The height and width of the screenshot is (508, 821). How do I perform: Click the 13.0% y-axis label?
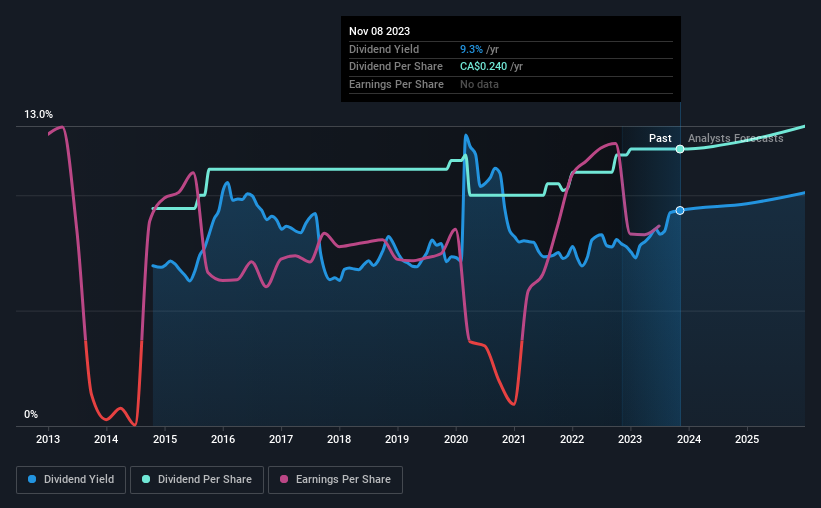(x=38, y=114)
